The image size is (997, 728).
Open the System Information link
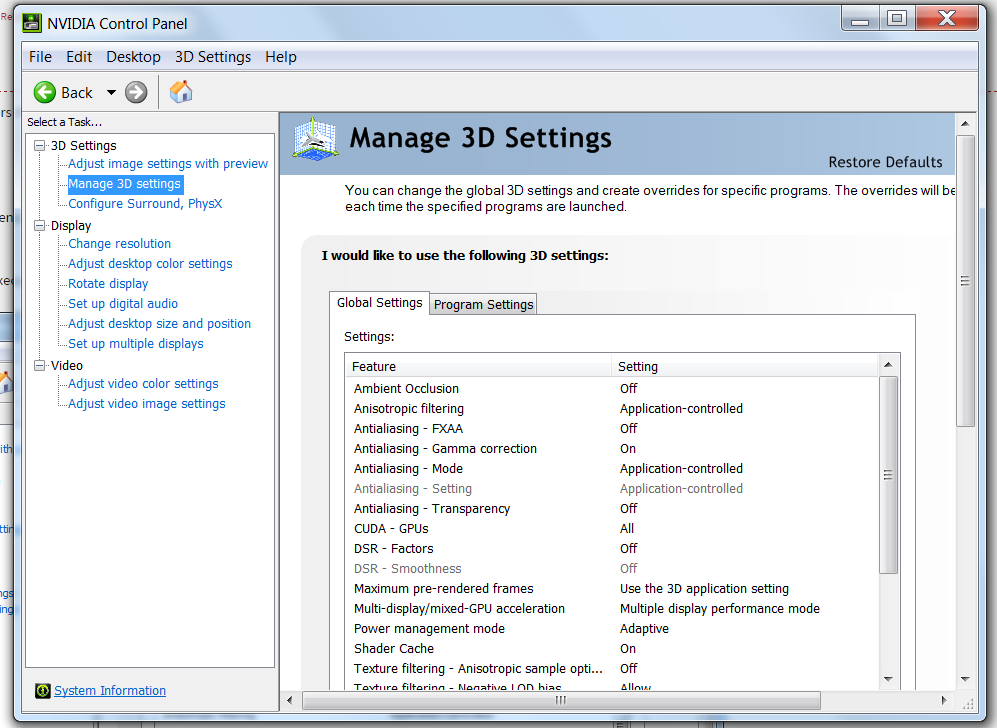click(x=110, y=691)
